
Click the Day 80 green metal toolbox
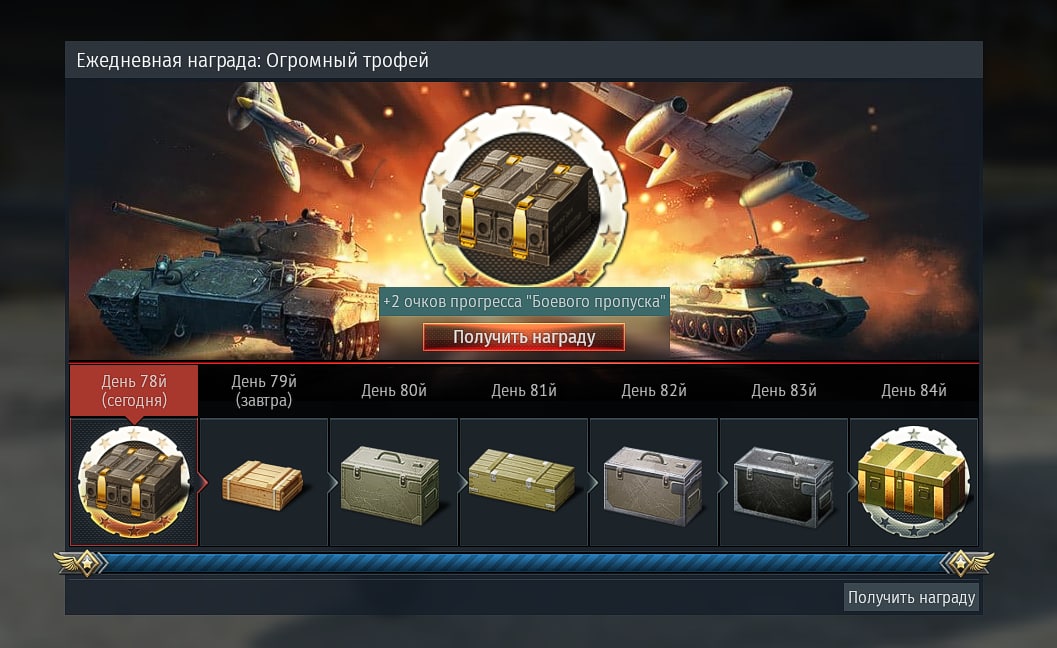[393, 484]
